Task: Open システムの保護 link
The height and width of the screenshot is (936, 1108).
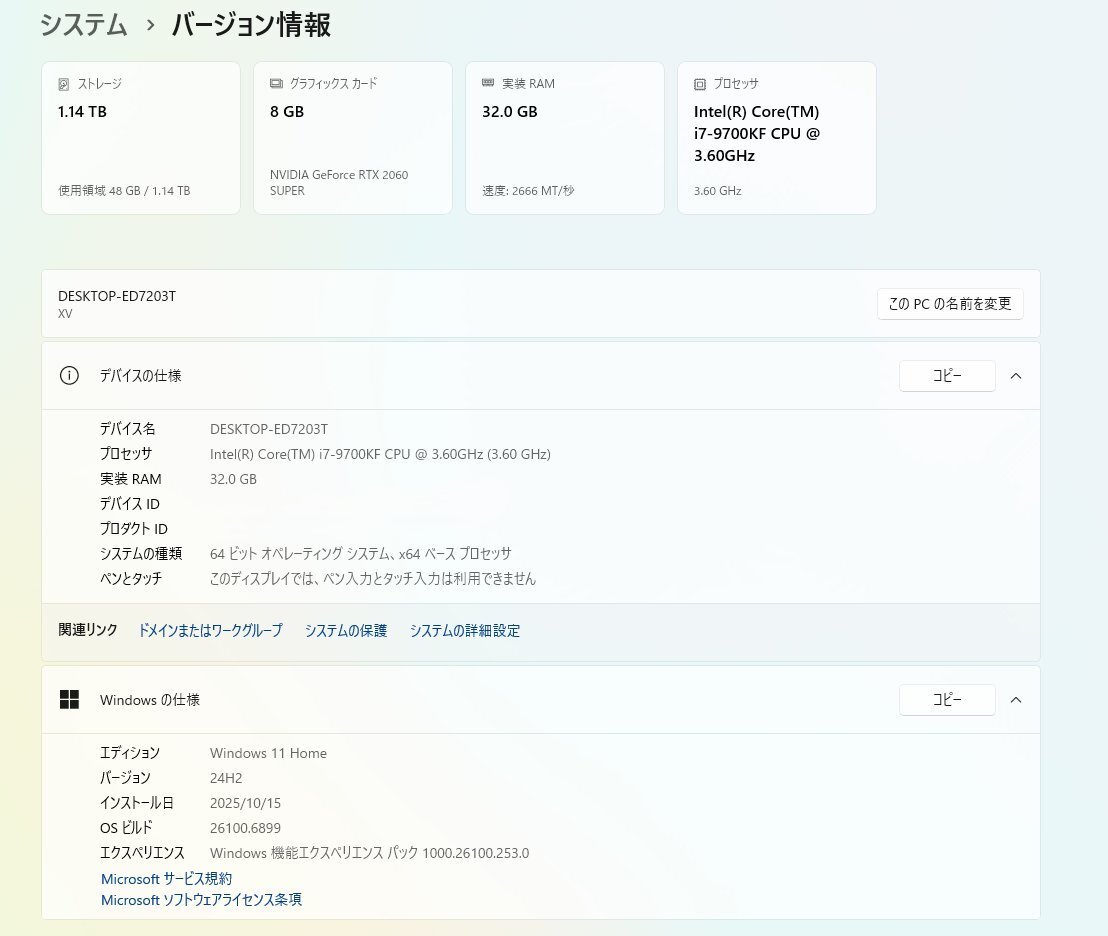Action: coord(346,630)
